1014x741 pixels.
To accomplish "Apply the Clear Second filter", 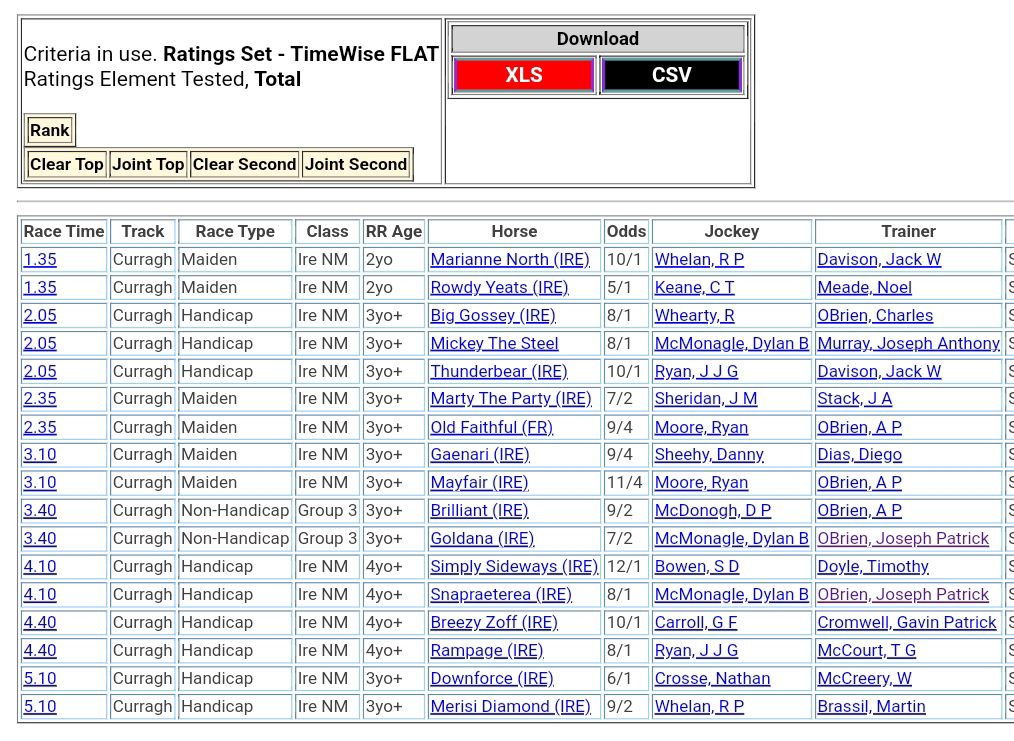I will click(x=244, y=164).
